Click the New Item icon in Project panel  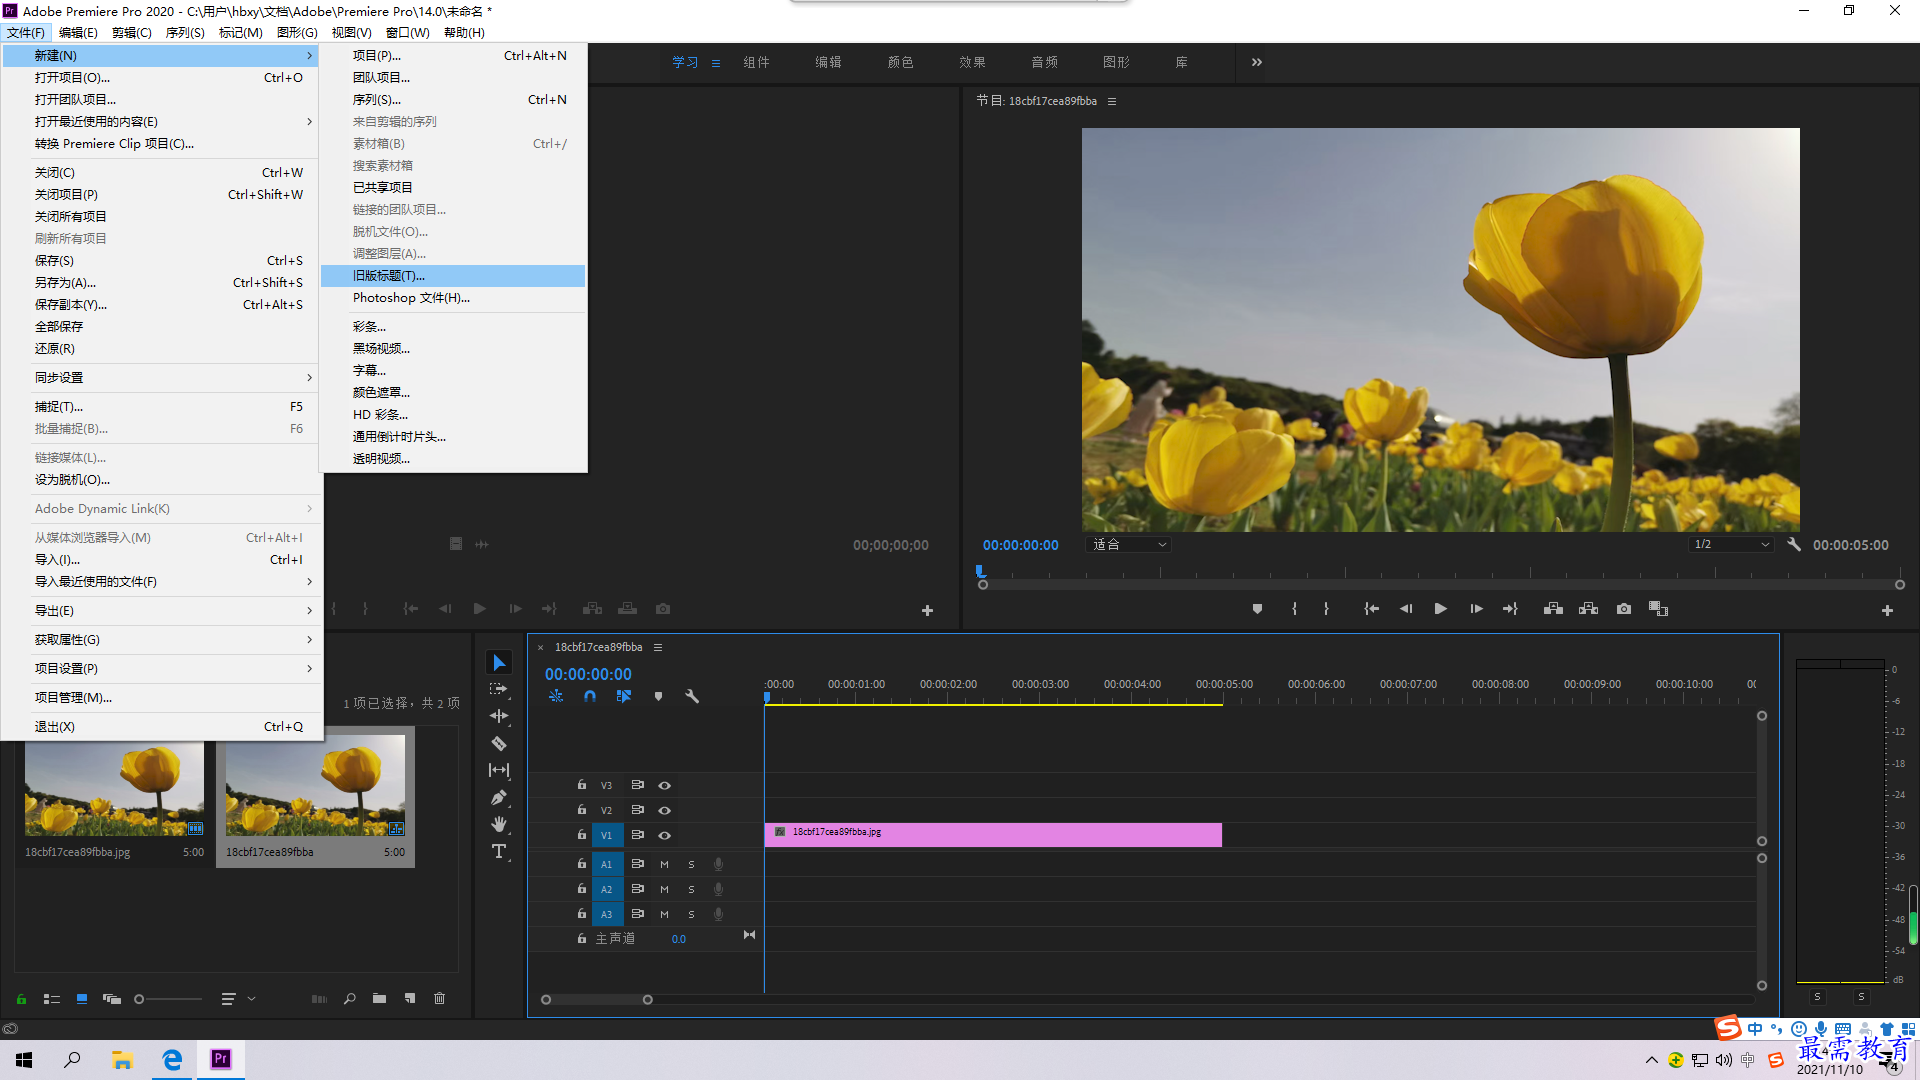click(x=410, y=998)
